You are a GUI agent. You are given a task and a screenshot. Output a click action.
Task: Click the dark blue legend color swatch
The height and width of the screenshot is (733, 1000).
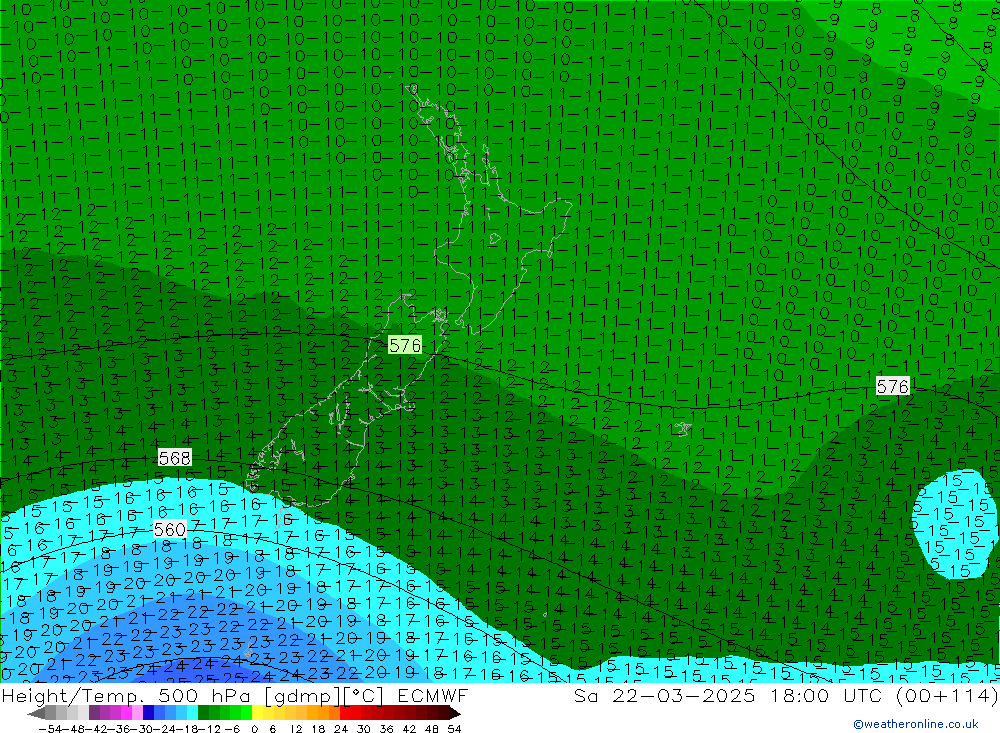point(148,713)
